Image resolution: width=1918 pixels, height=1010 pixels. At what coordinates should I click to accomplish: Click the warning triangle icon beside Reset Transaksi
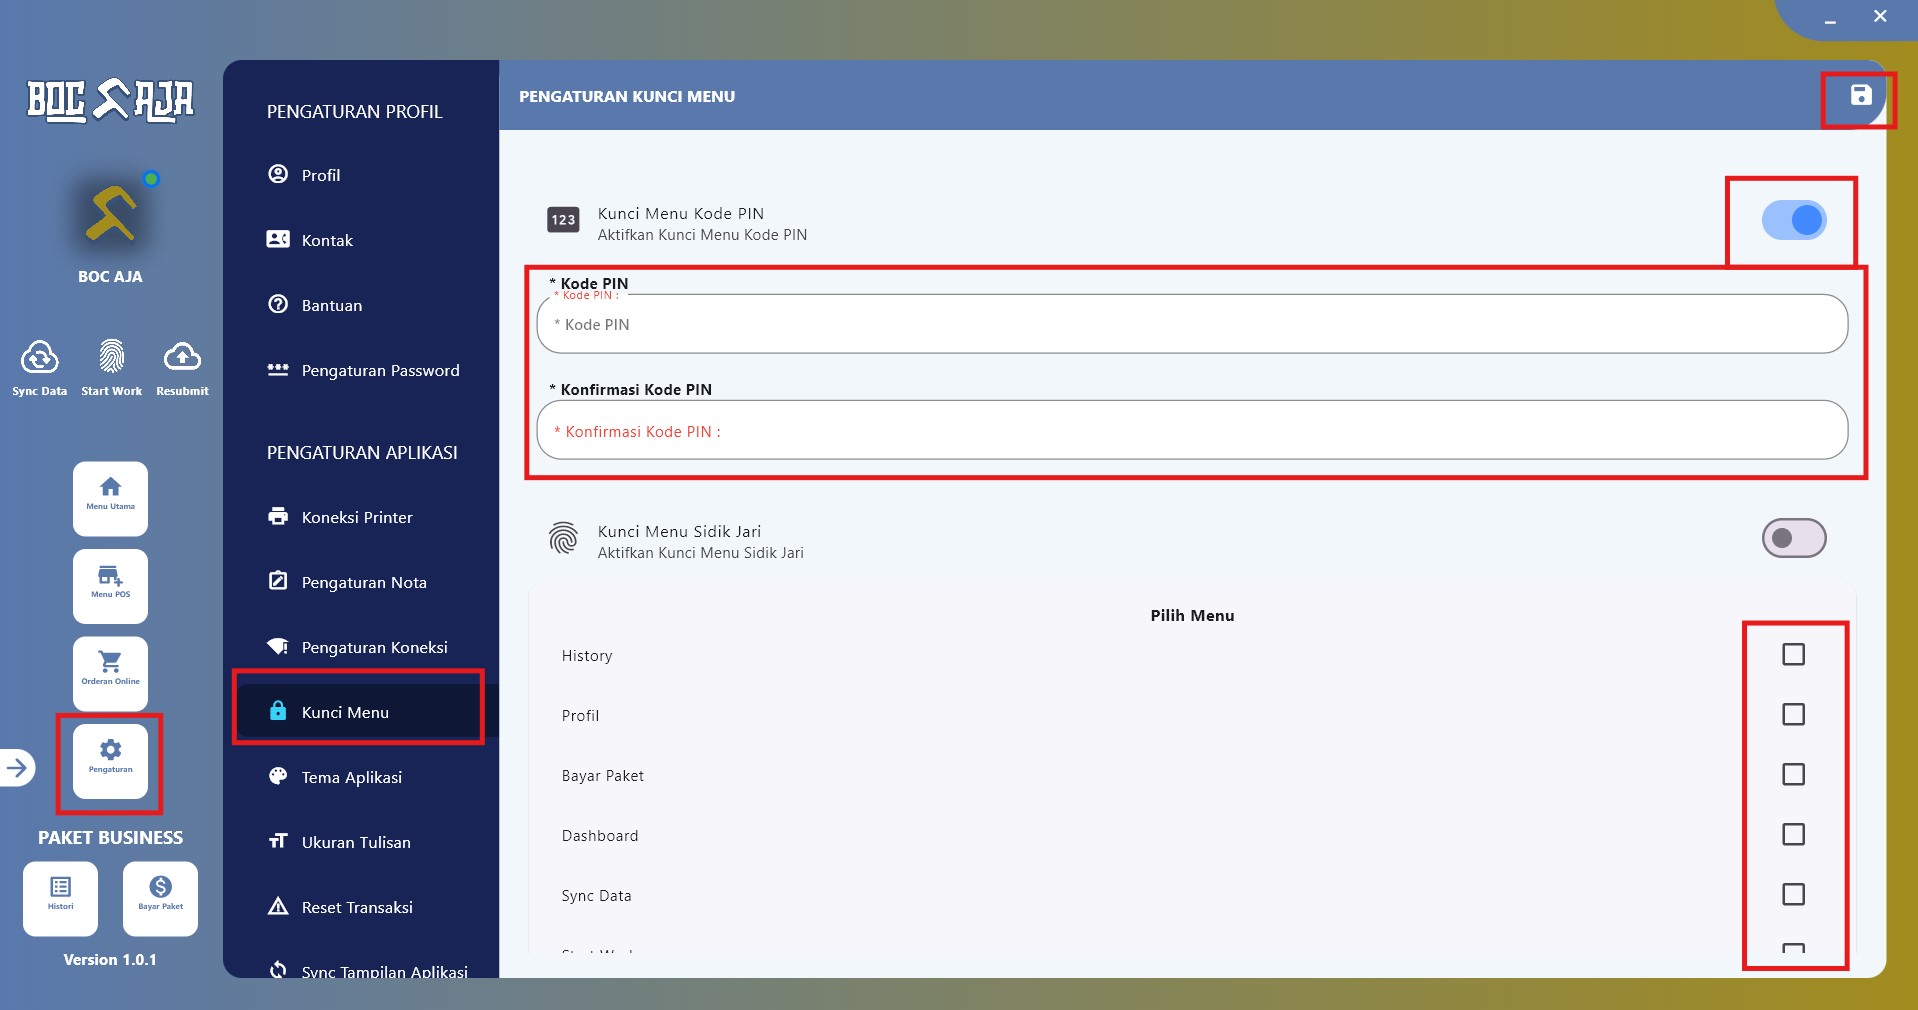tap(278, 906)
